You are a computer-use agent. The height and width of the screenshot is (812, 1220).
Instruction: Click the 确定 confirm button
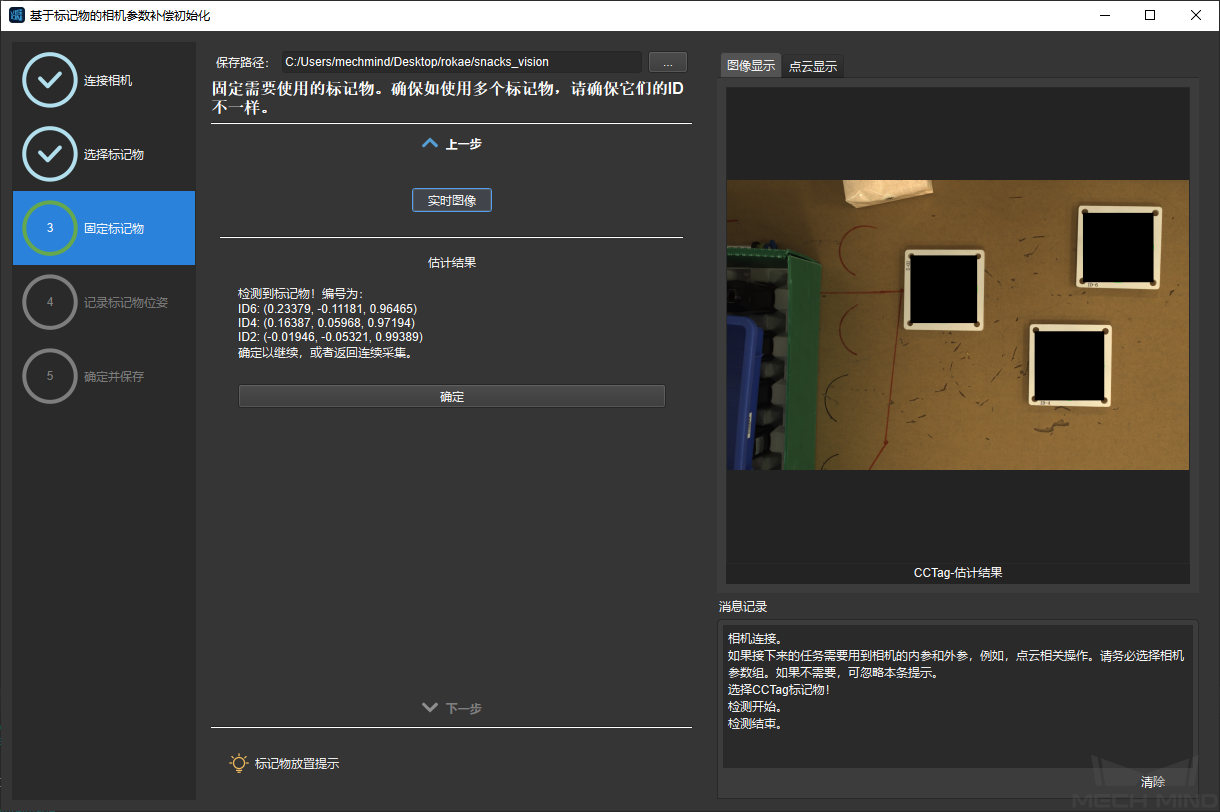[452, 396]
